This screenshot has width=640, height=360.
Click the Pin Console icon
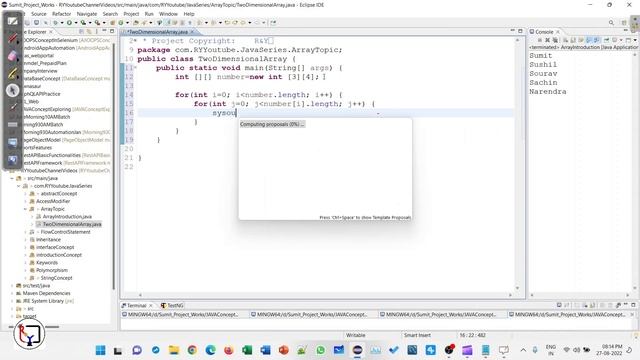pyautogui.click(x=607, y=40)
